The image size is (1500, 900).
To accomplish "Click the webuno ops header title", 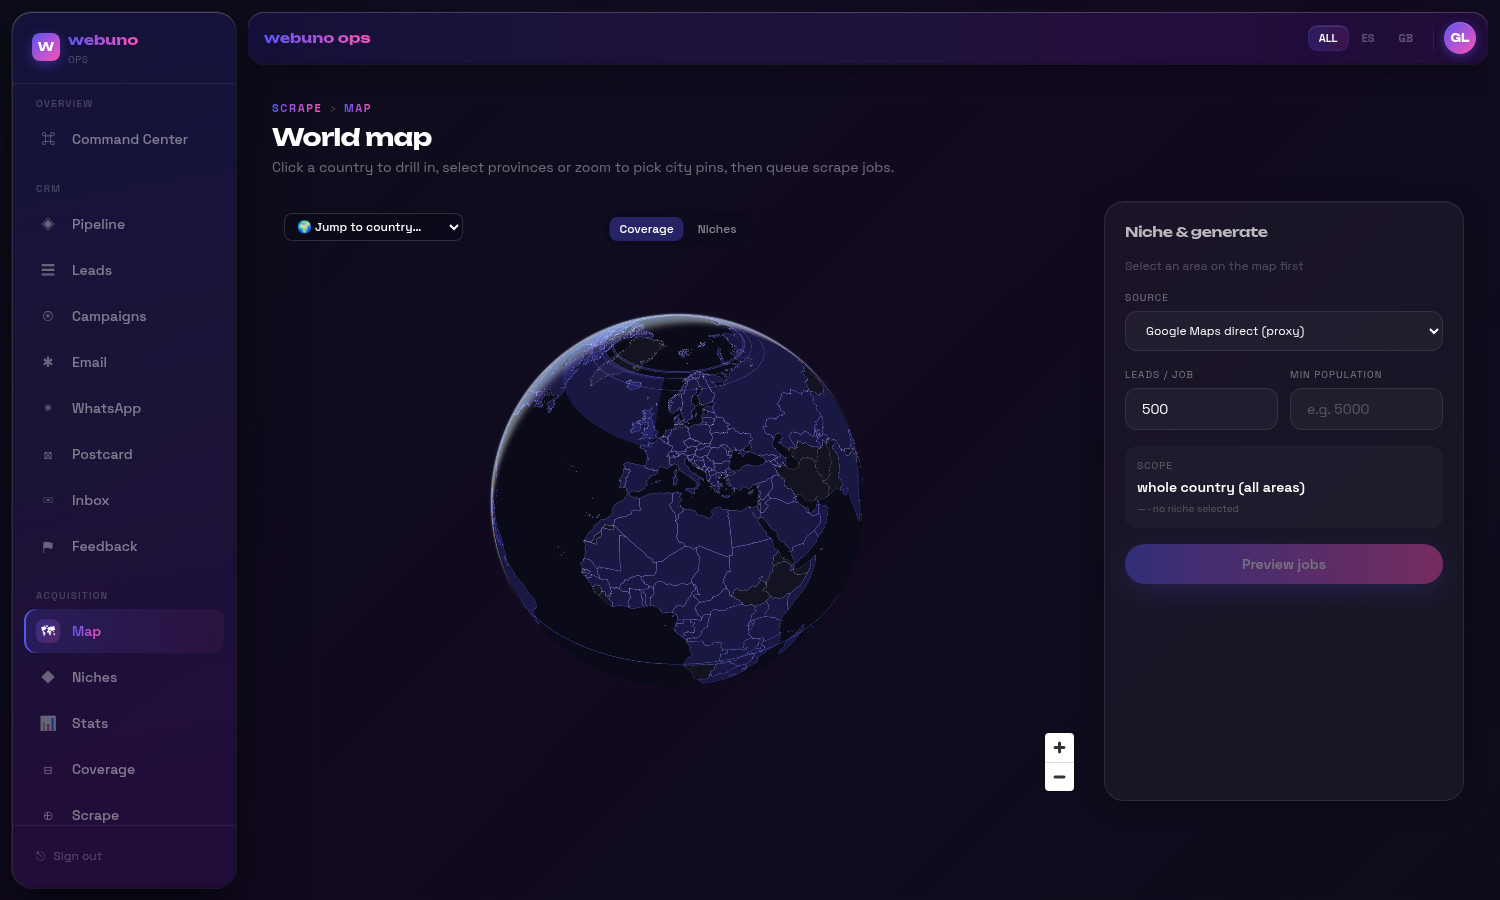I will click(317, 38).
